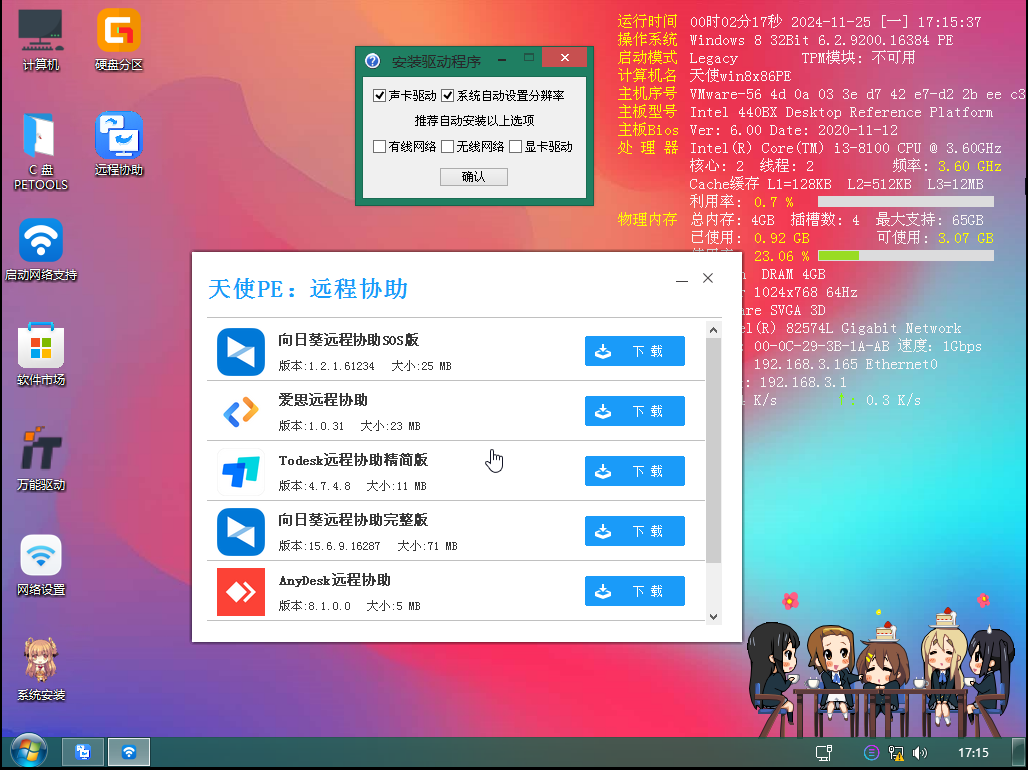Viewport: 1028px width, 770px height.
Task: Close the 安装驱动程序 dialog
Action: pos(564,58)
